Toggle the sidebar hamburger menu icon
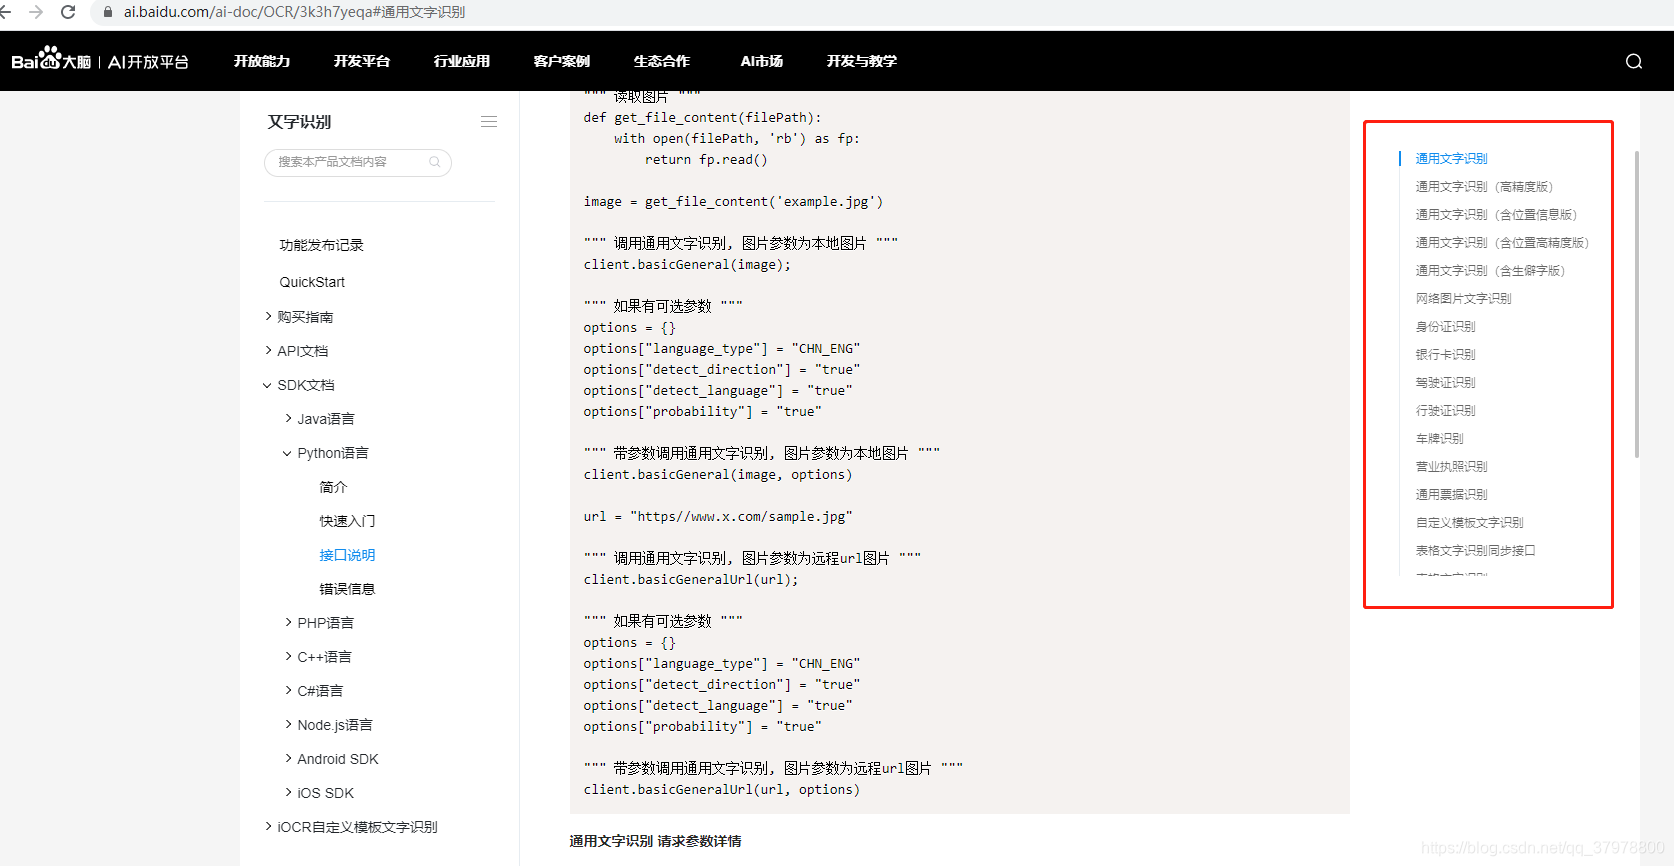Viewport: 1674px width, 866px height. pyautogui.click(x=489, y=121)
